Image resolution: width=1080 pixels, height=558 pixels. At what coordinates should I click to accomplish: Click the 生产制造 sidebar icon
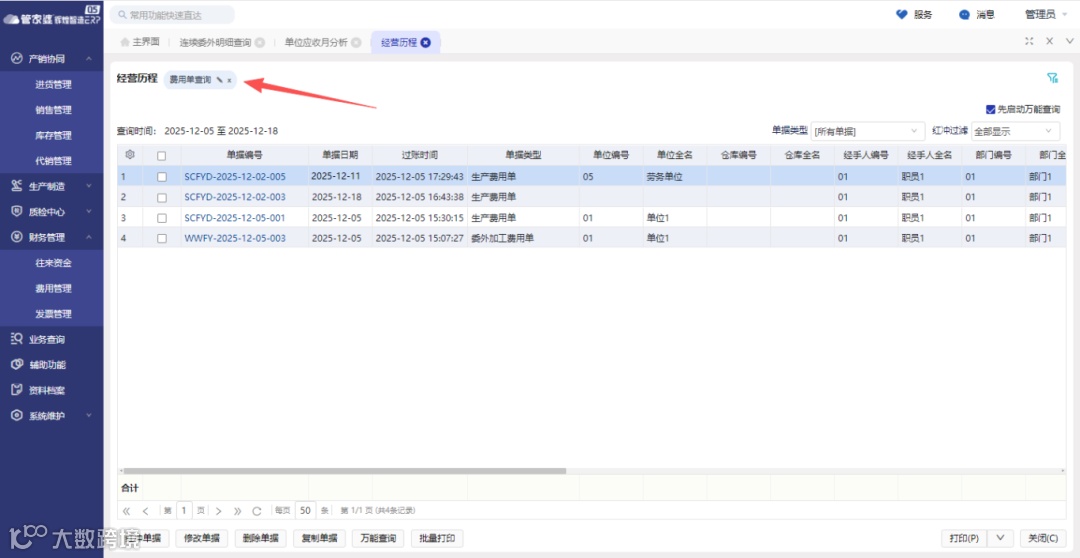(17, 186)
